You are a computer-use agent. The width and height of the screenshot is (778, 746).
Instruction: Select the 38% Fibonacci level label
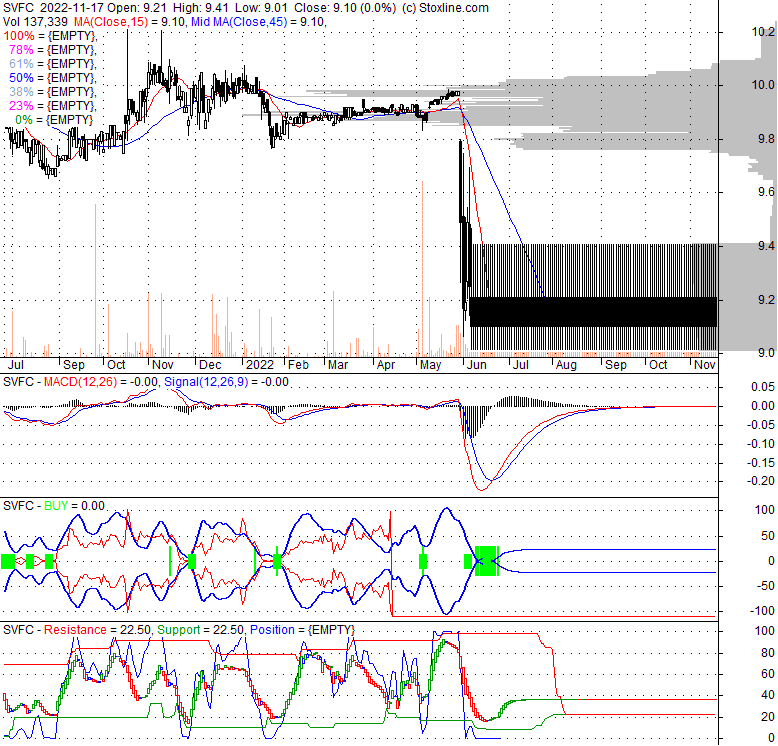(51, 91)
